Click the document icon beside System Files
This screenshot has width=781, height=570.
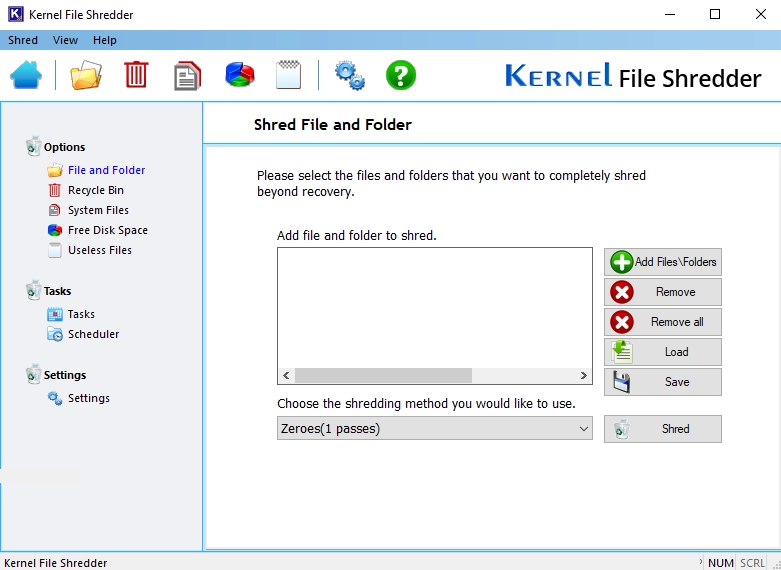point(54,210)
